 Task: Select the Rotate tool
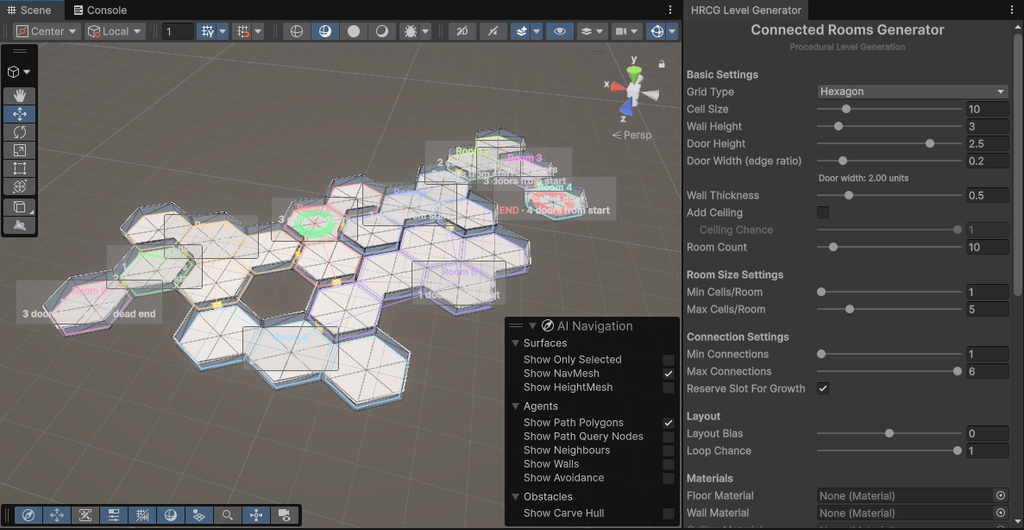20,132
